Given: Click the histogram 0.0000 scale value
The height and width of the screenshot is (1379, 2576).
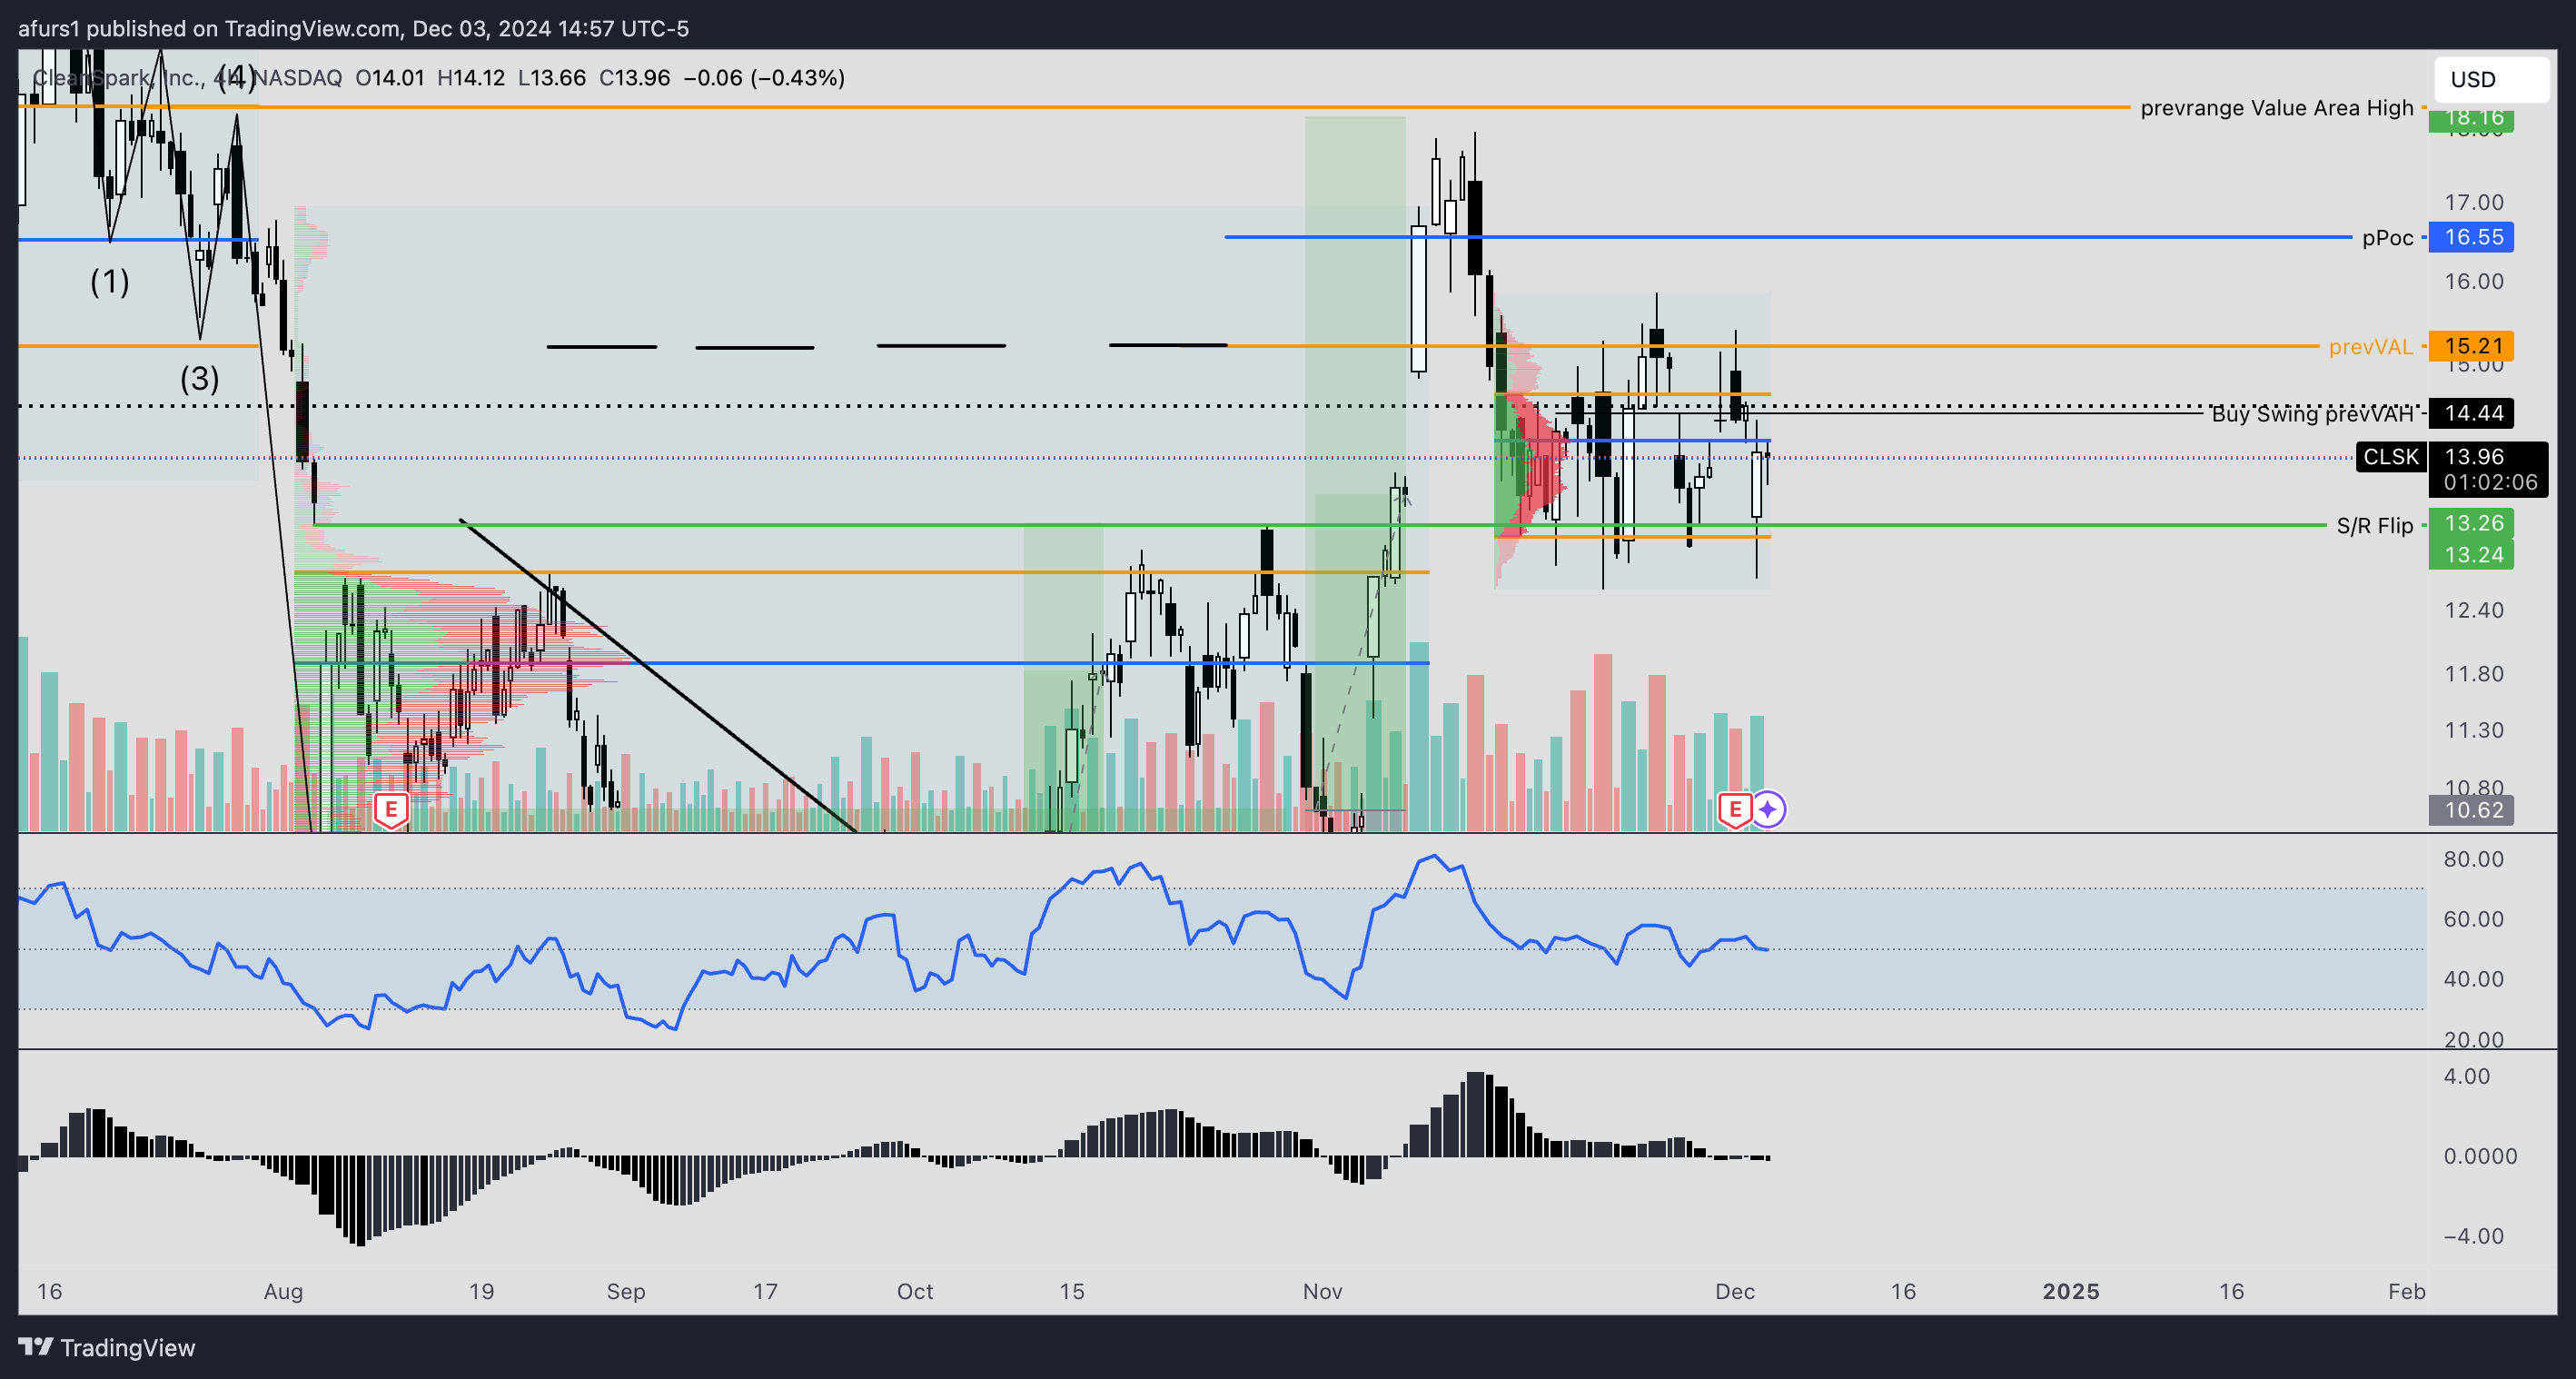Looking at the screenshot, I should click(2480, 1156).
